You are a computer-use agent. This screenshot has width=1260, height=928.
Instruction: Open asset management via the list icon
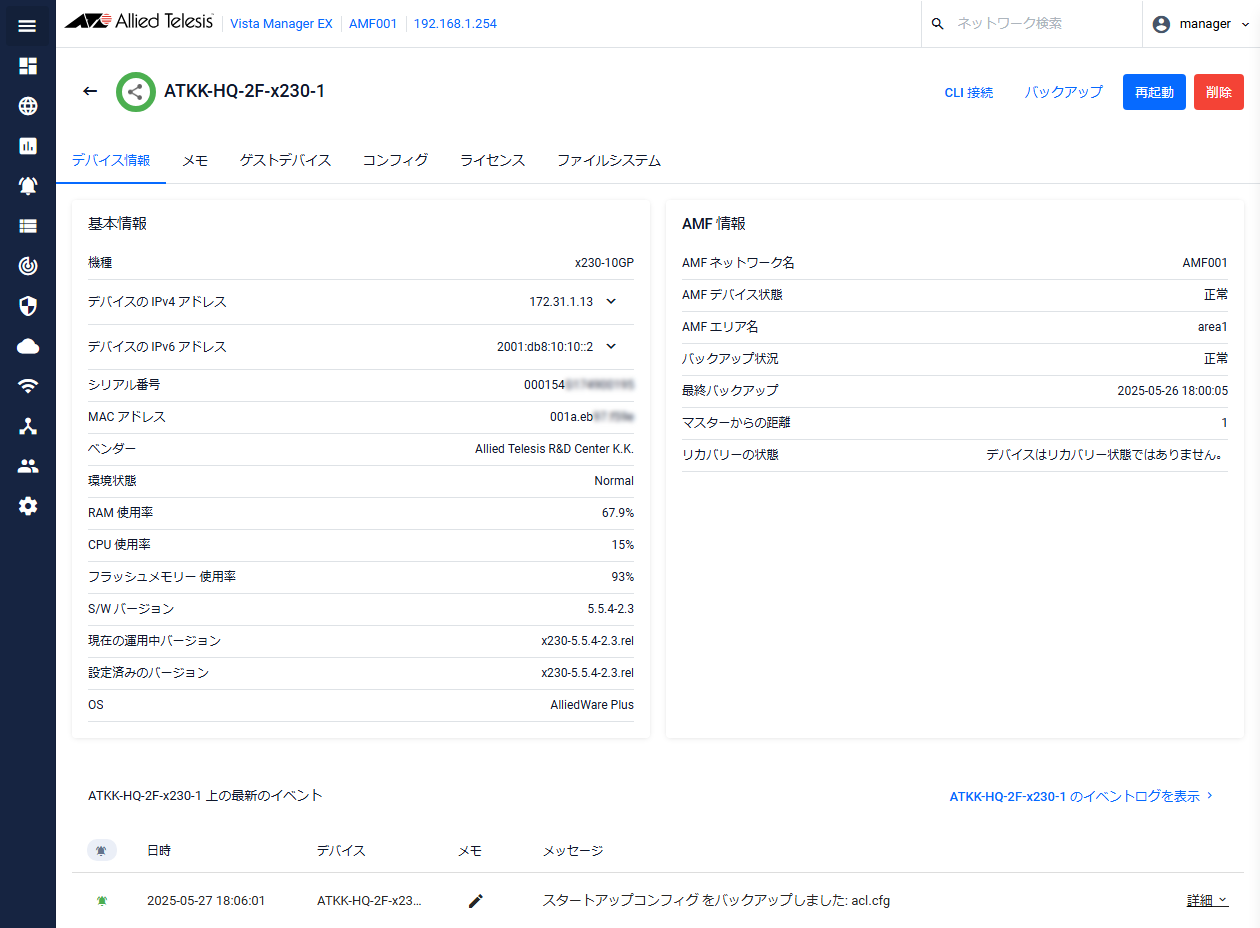click(x=27, y=225)
